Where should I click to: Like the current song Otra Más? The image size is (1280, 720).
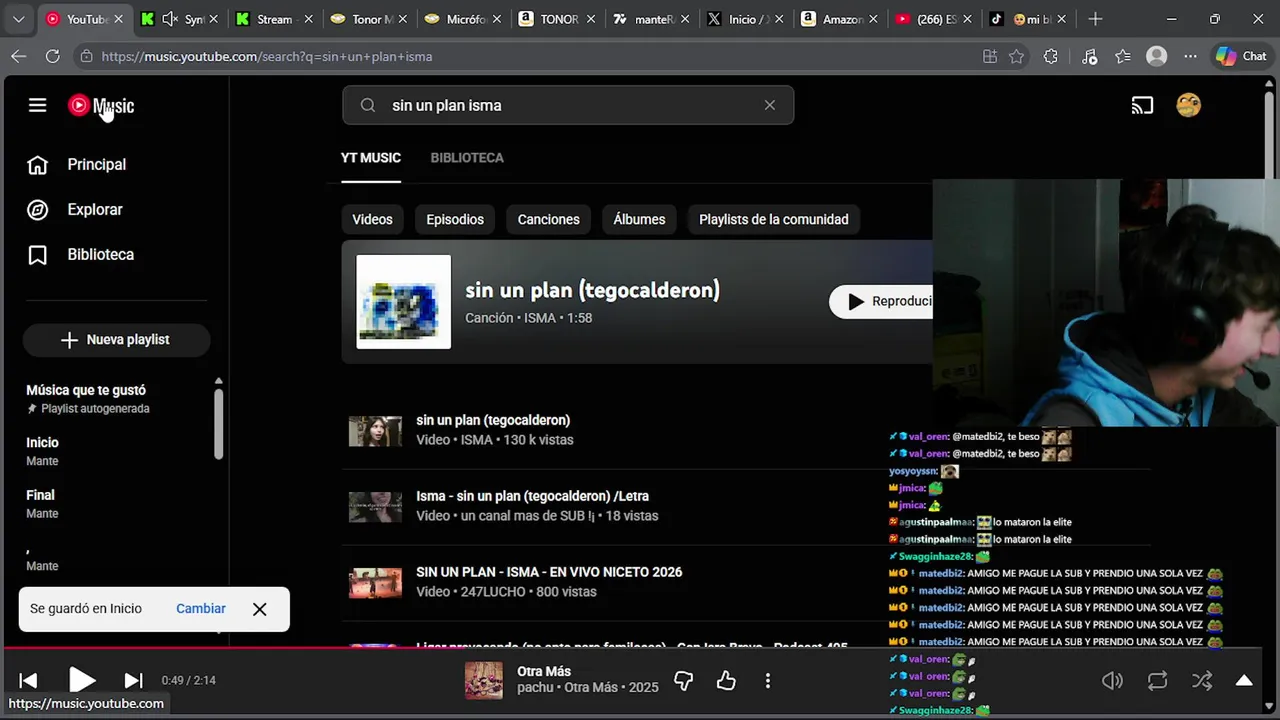pyautogui.click(x=726, y=681)
